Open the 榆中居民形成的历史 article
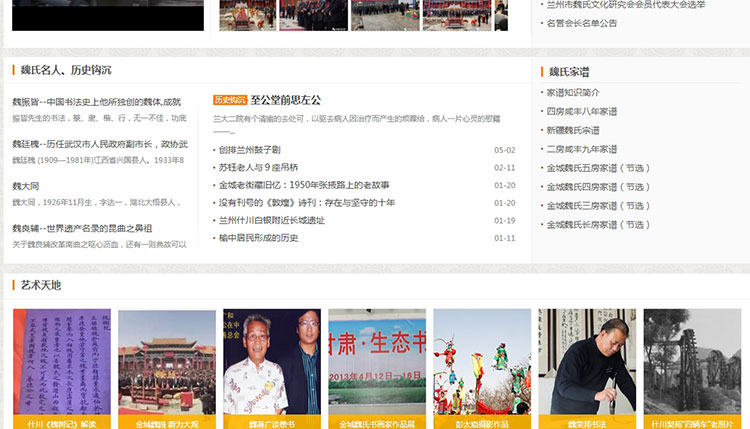The width and height of the screenshot is (750, 429). [258, 238]
